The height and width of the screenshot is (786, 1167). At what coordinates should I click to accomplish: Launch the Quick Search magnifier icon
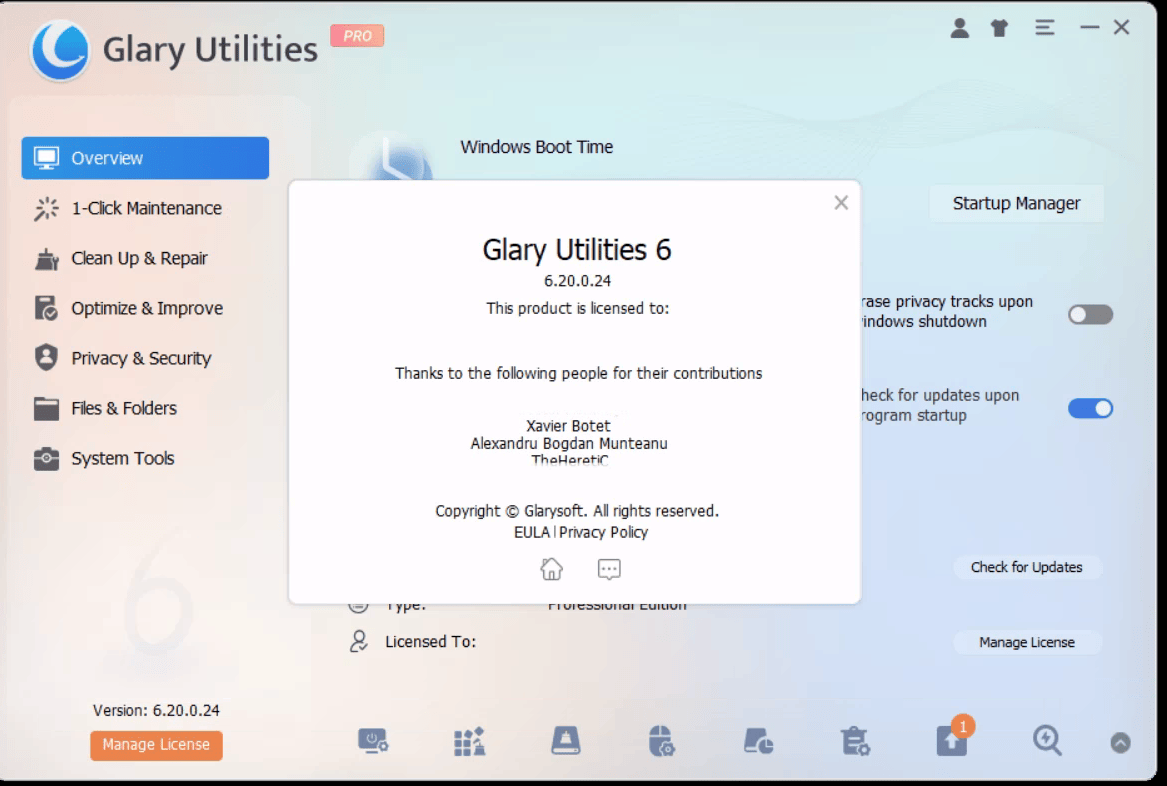click(1047, 741)
